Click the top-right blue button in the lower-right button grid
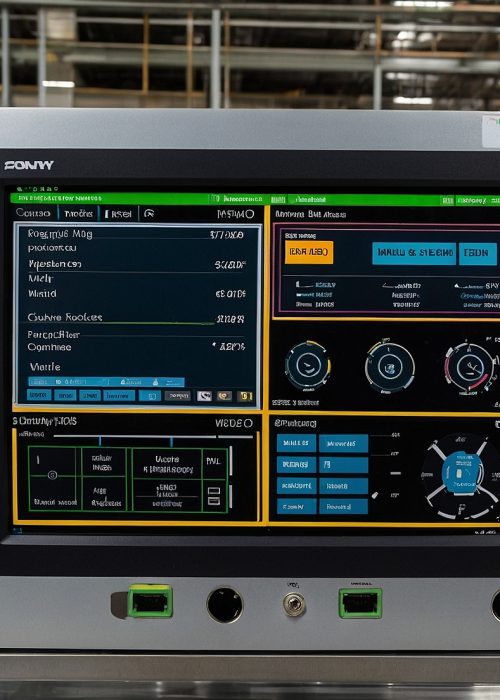Viewport: 500px width, 700px height. pos(343,443)
